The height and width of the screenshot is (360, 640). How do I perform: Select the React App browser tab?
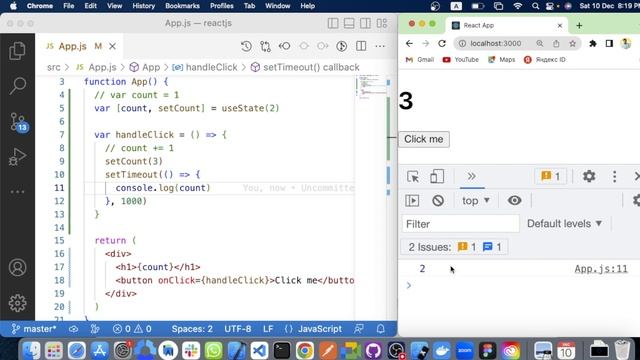507,25
